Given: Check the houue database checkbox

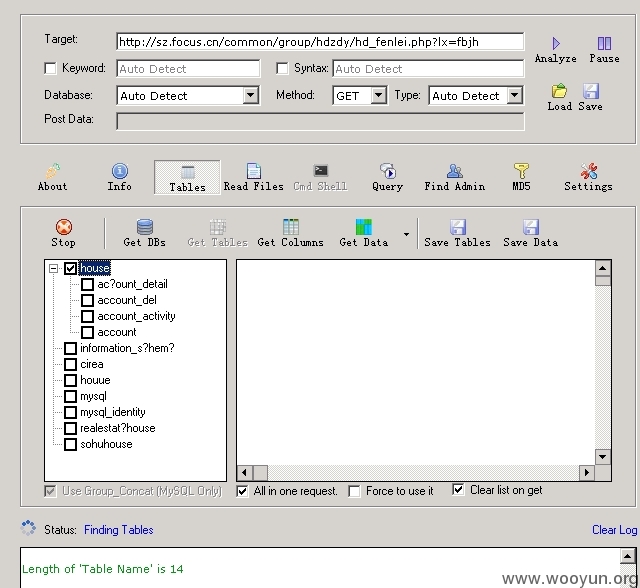Looking at the screenshot, I should tap(71, 380).
